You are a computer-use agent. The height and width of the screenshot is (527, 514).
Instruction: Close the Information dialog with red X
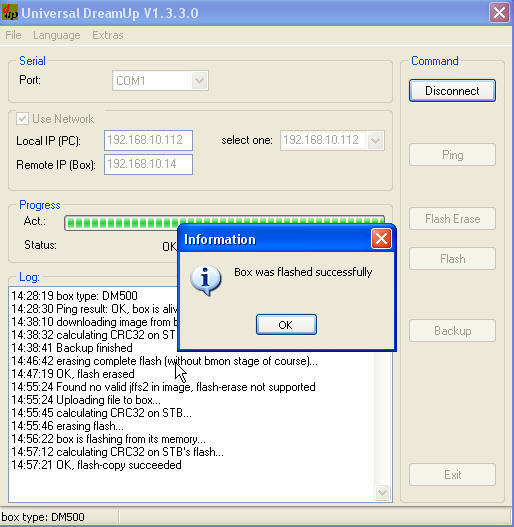(381, 239)
